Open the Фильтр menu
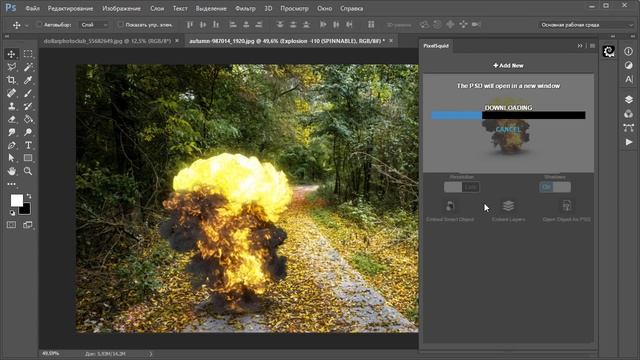The width and height of the screenshot is (640, 360). [245, 8]
